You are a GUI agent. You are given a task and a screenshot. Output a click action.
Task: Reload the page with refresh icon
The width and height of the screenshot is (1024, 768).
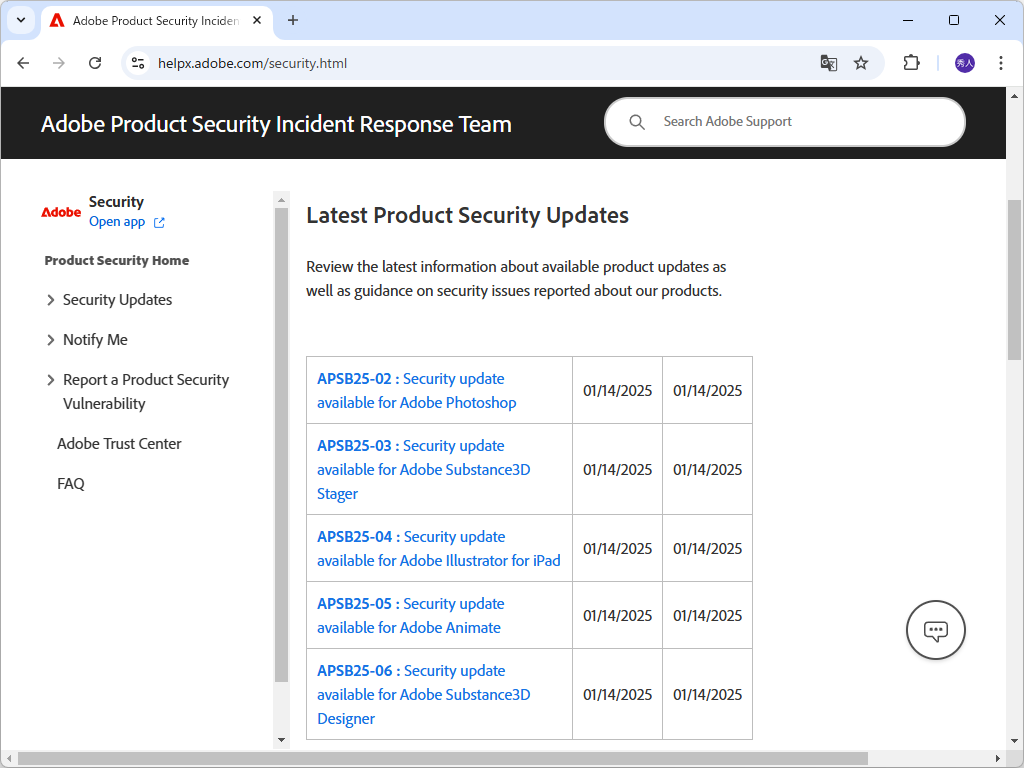click(95, 63)
